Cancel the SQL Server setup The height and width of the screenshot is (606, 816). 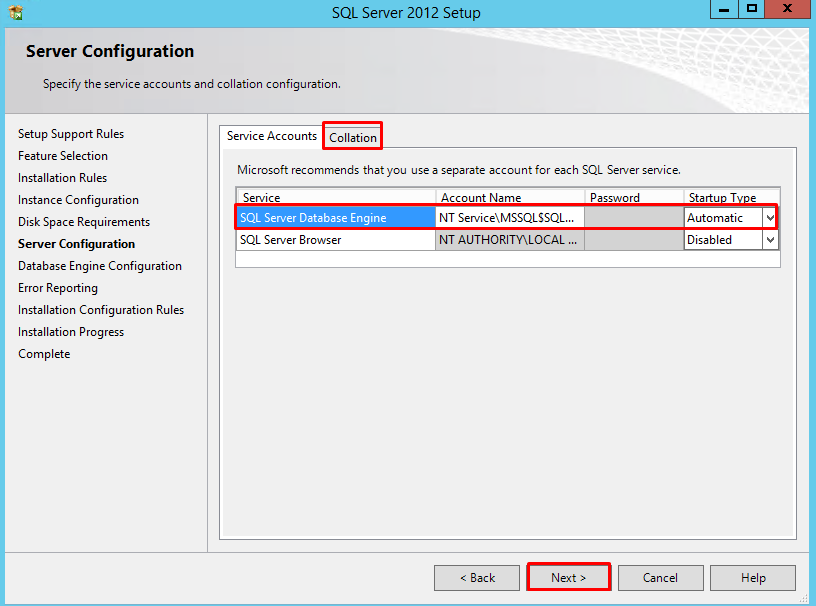660,577
